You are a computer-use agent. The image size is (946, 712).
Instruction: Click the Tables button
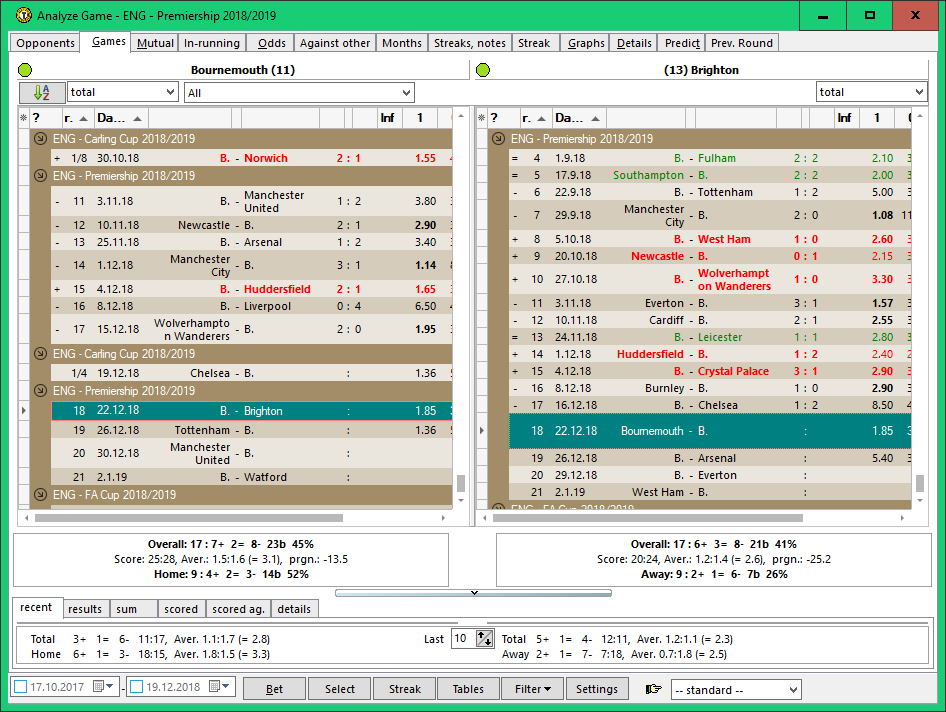[467, 689]
